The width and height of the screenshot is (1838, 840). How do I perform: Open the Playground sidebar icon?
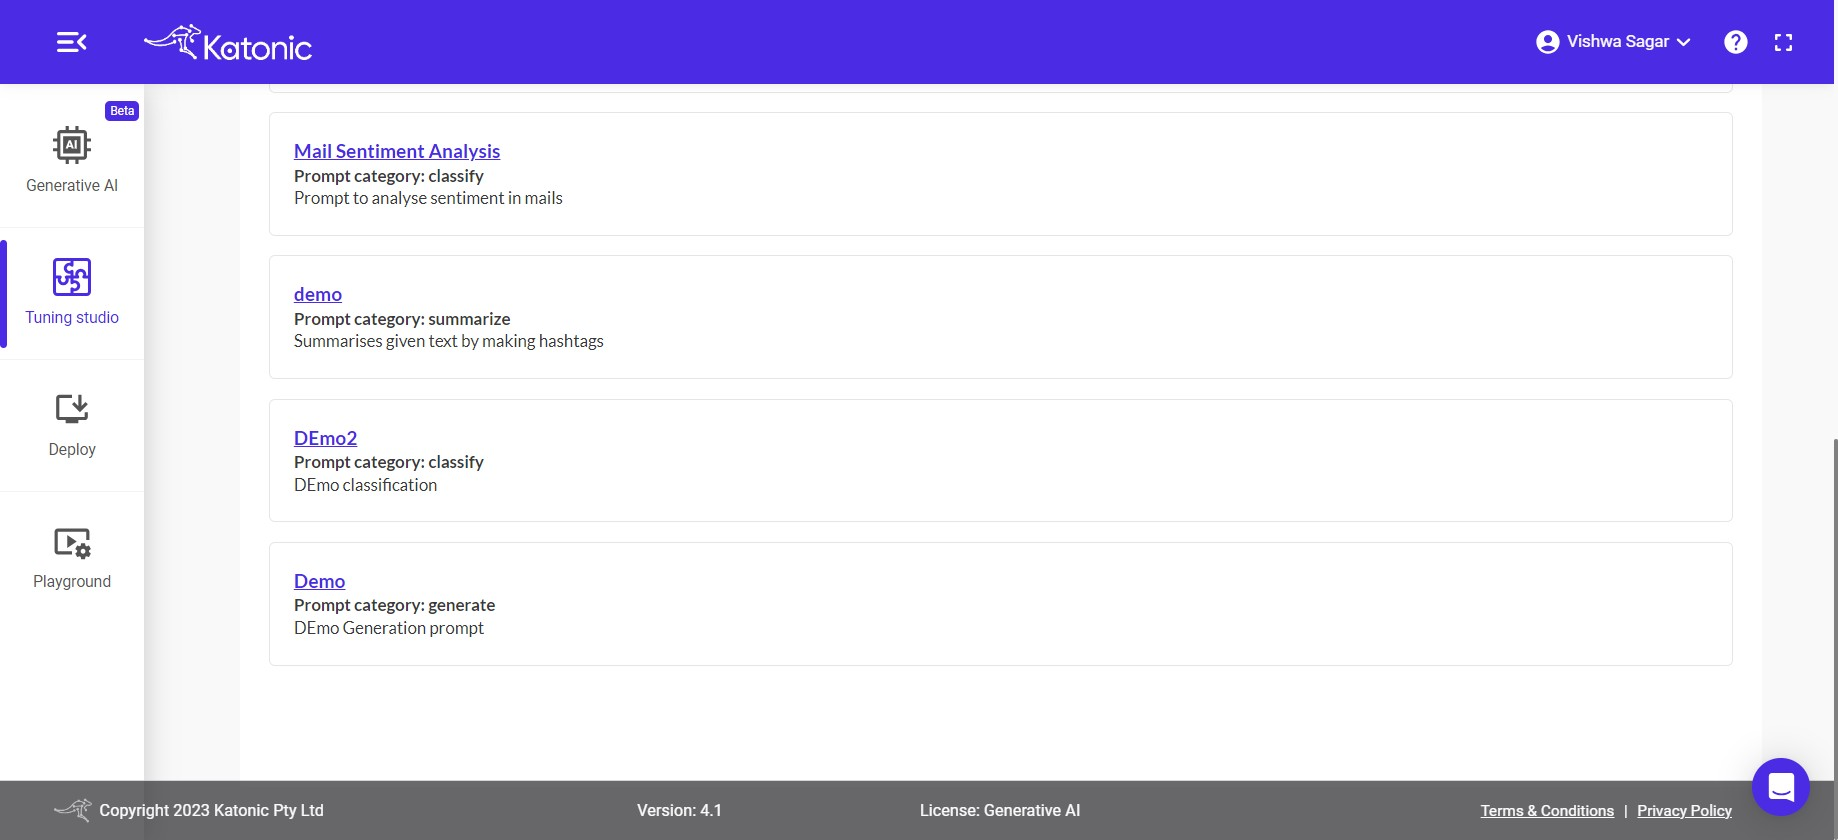72,542
